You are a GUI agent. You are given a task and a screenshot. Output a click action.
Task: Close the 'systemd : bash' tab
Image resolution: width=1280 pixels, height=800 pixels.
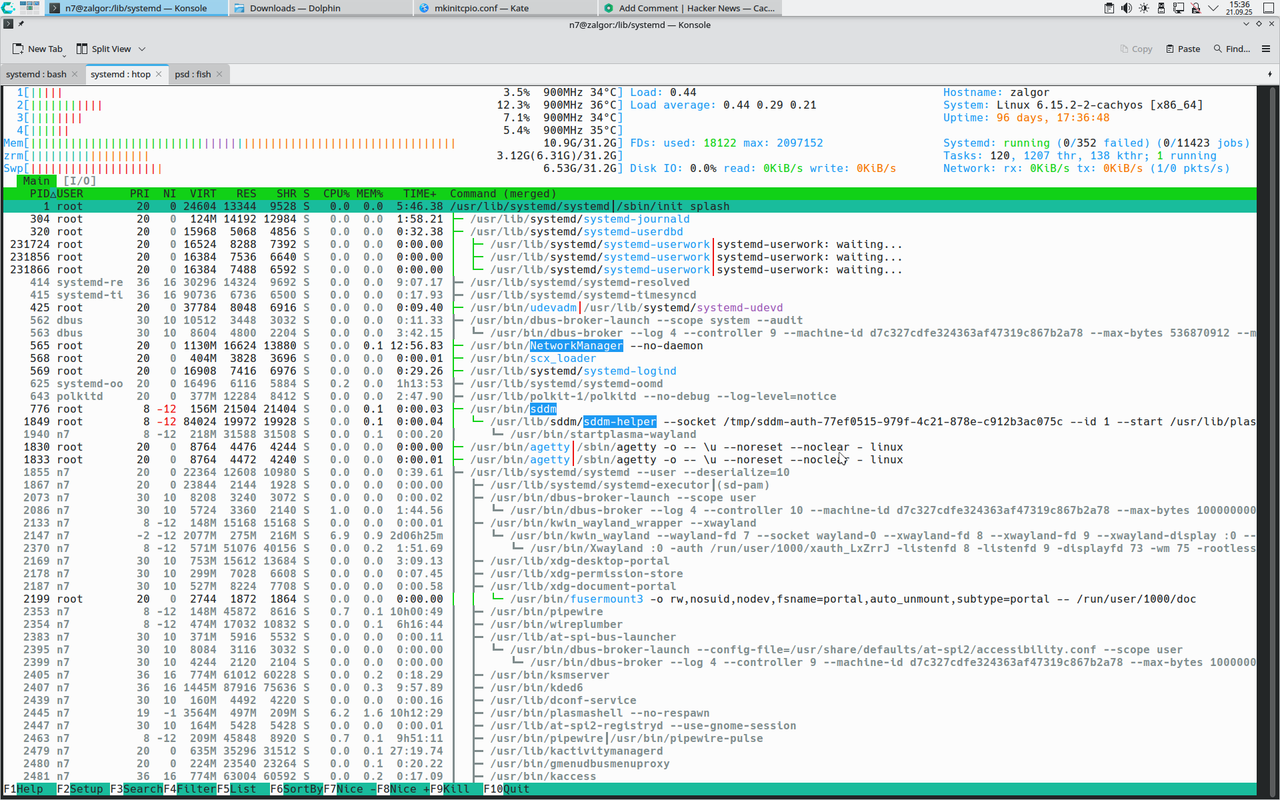click(x=74, y=74)
